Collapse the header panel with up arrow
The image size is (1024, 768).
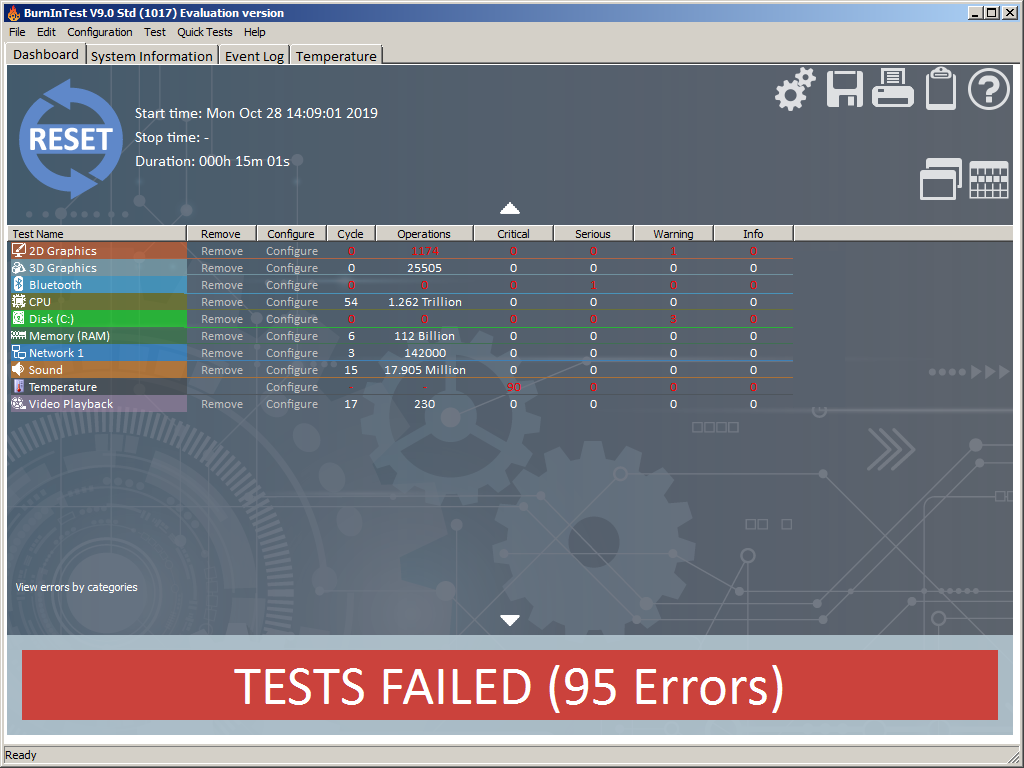coord(510,208)
